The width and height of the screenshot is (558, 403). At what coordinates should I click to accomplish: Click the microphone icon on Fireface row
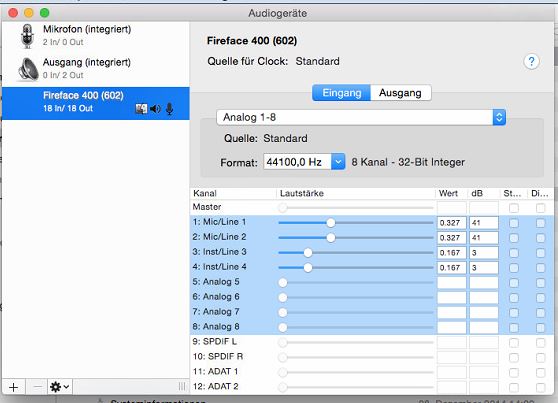click(x=170, y=109)
